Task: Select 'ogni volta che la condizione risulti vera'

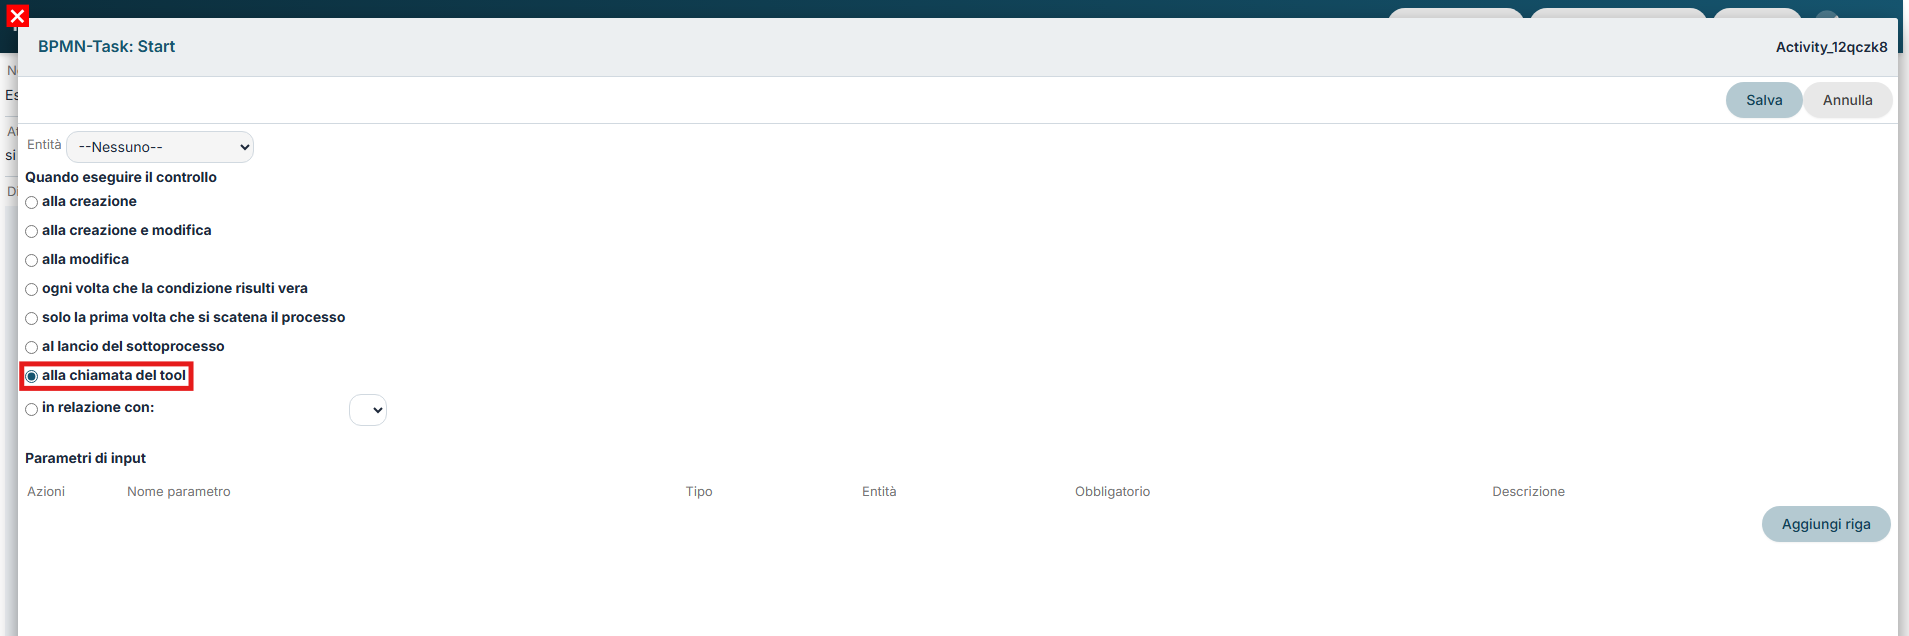Action: point(32,289)
